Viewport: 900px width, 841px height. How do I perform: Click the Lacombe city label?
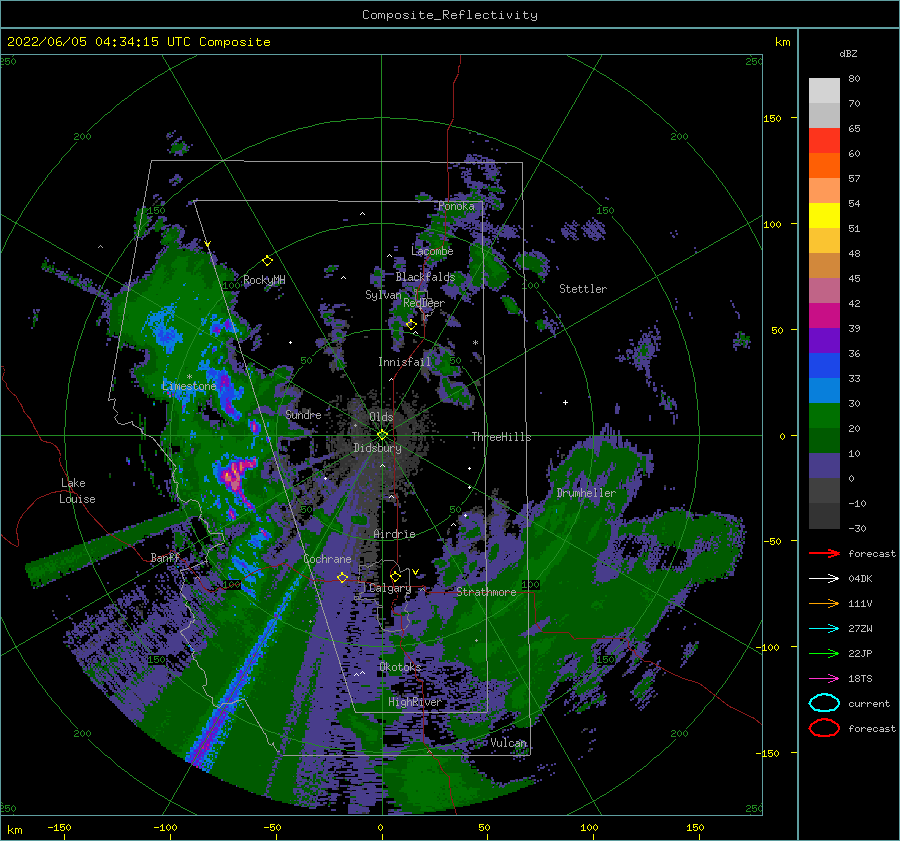432,251
